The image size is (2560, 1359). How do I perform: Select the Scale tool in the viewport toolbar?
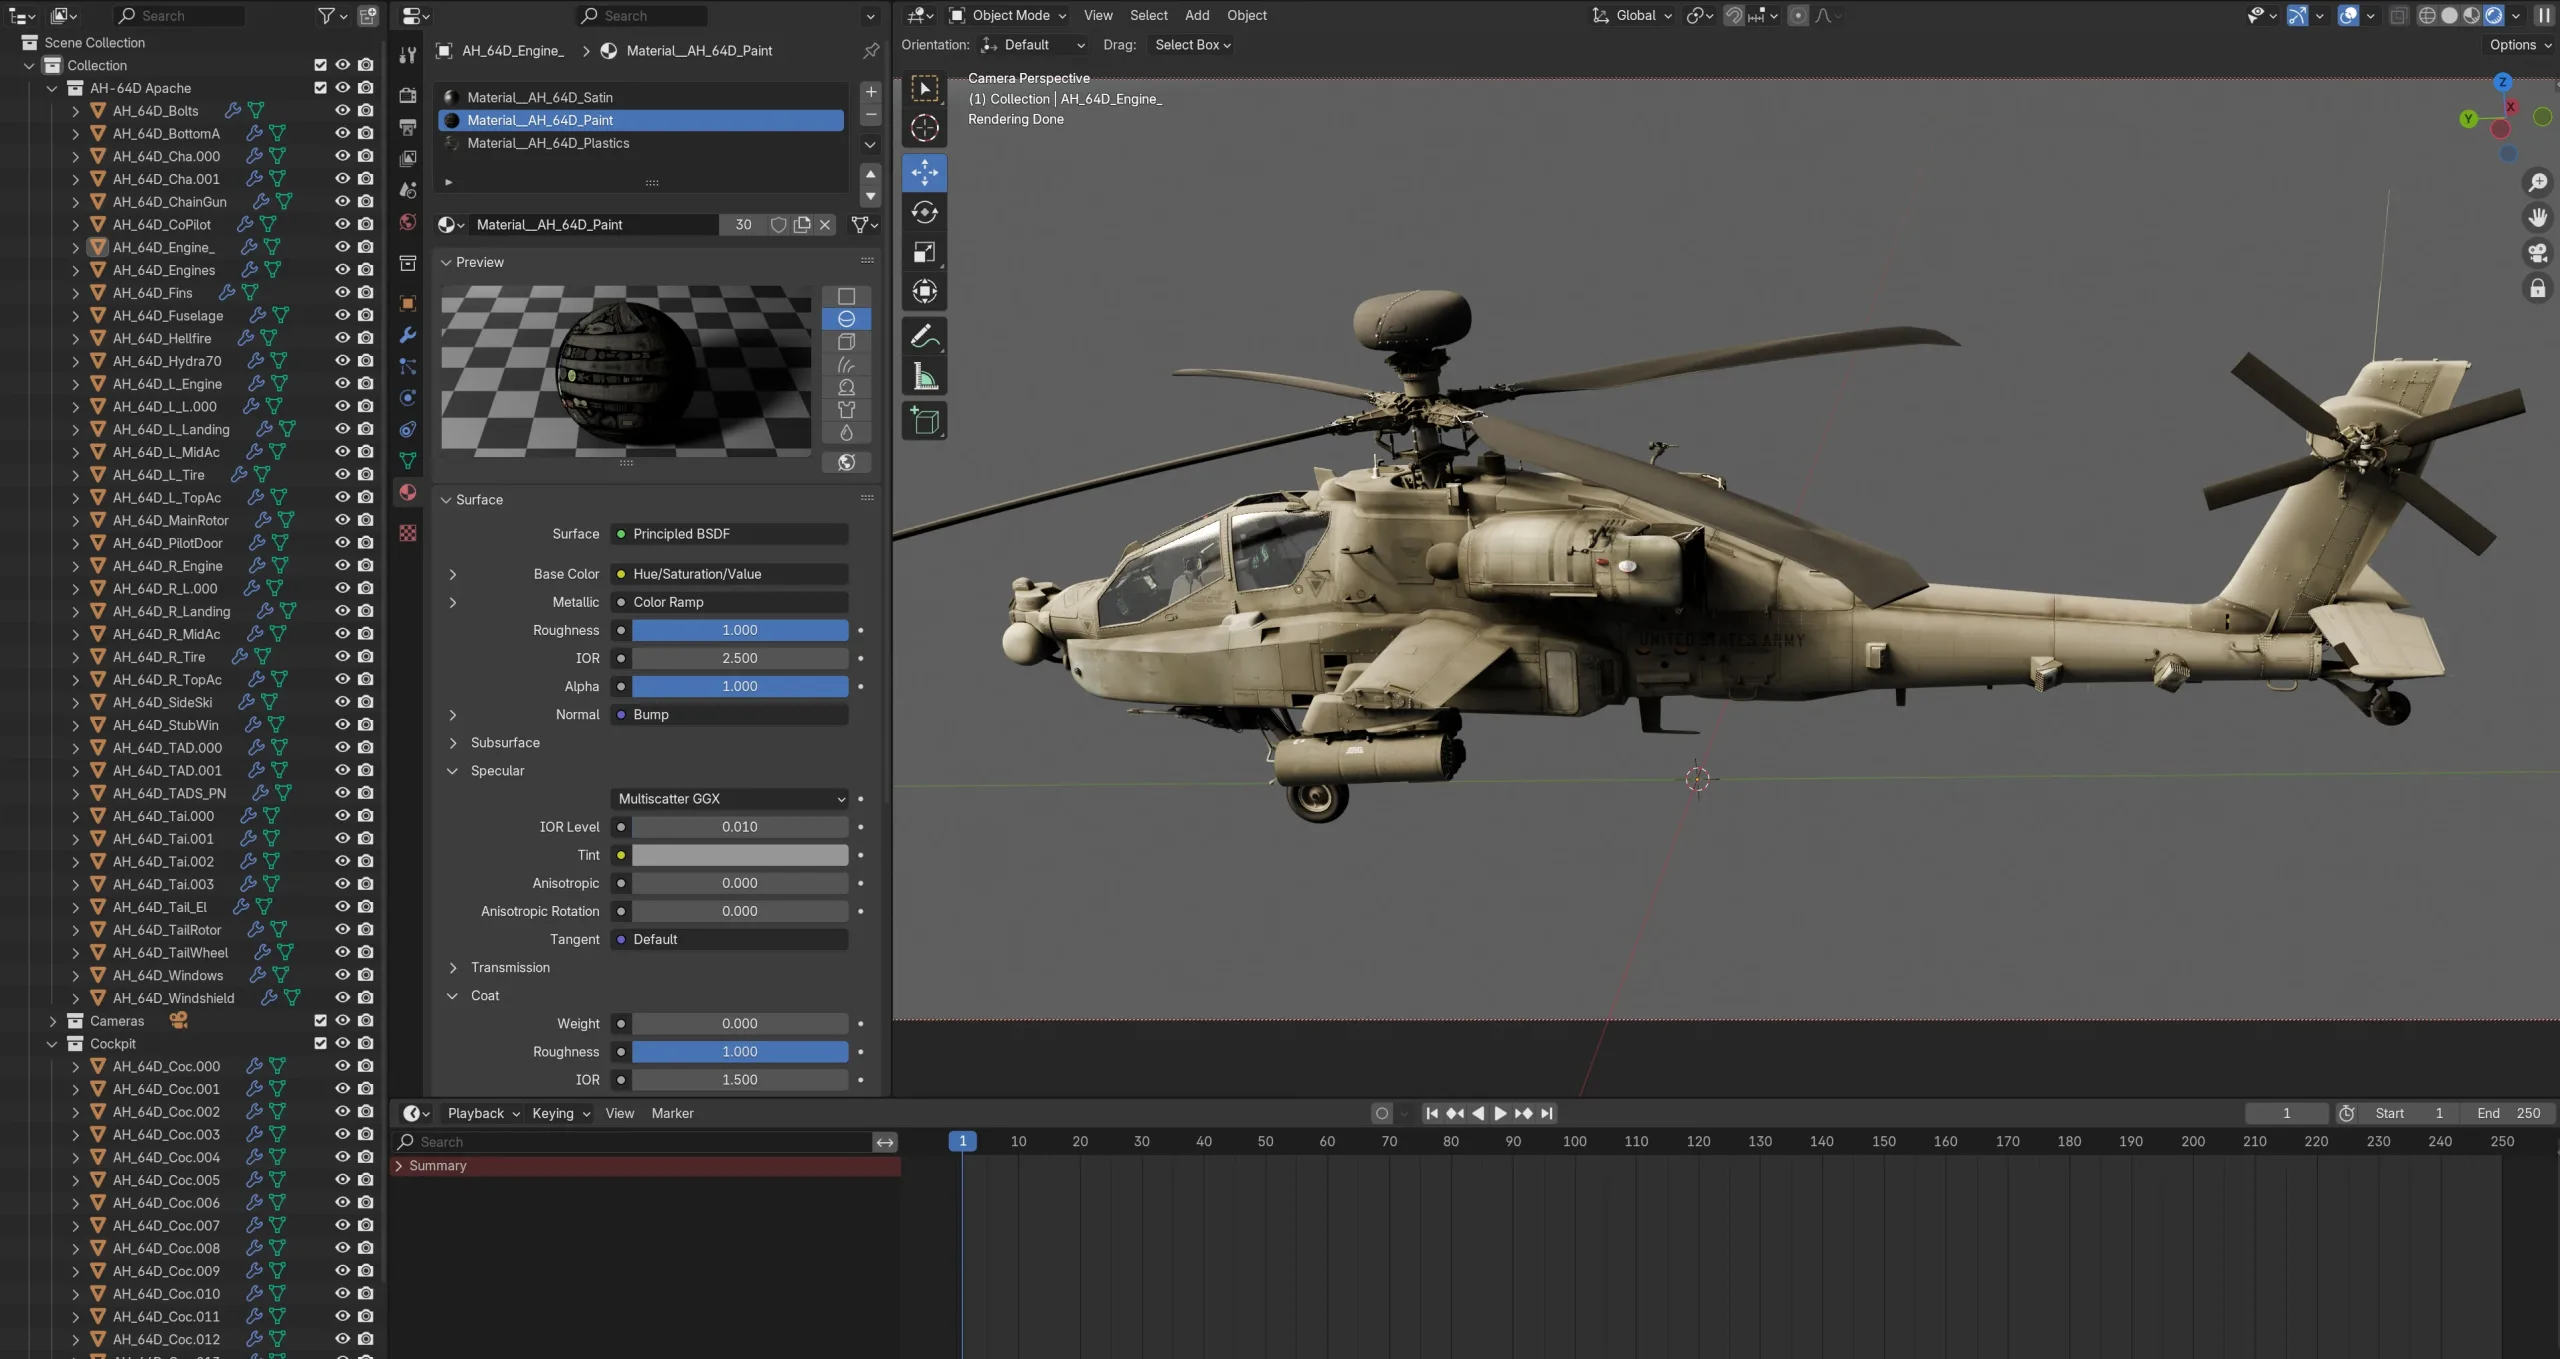[924, 252]
